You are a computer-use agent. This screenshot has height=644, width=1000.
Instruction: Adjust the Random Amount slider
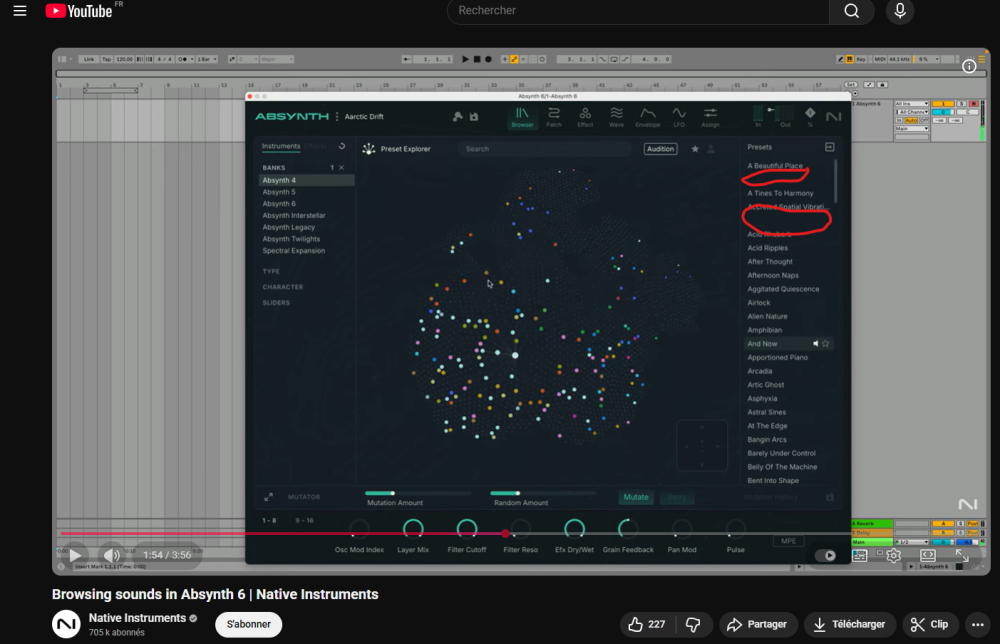(543, 494)
